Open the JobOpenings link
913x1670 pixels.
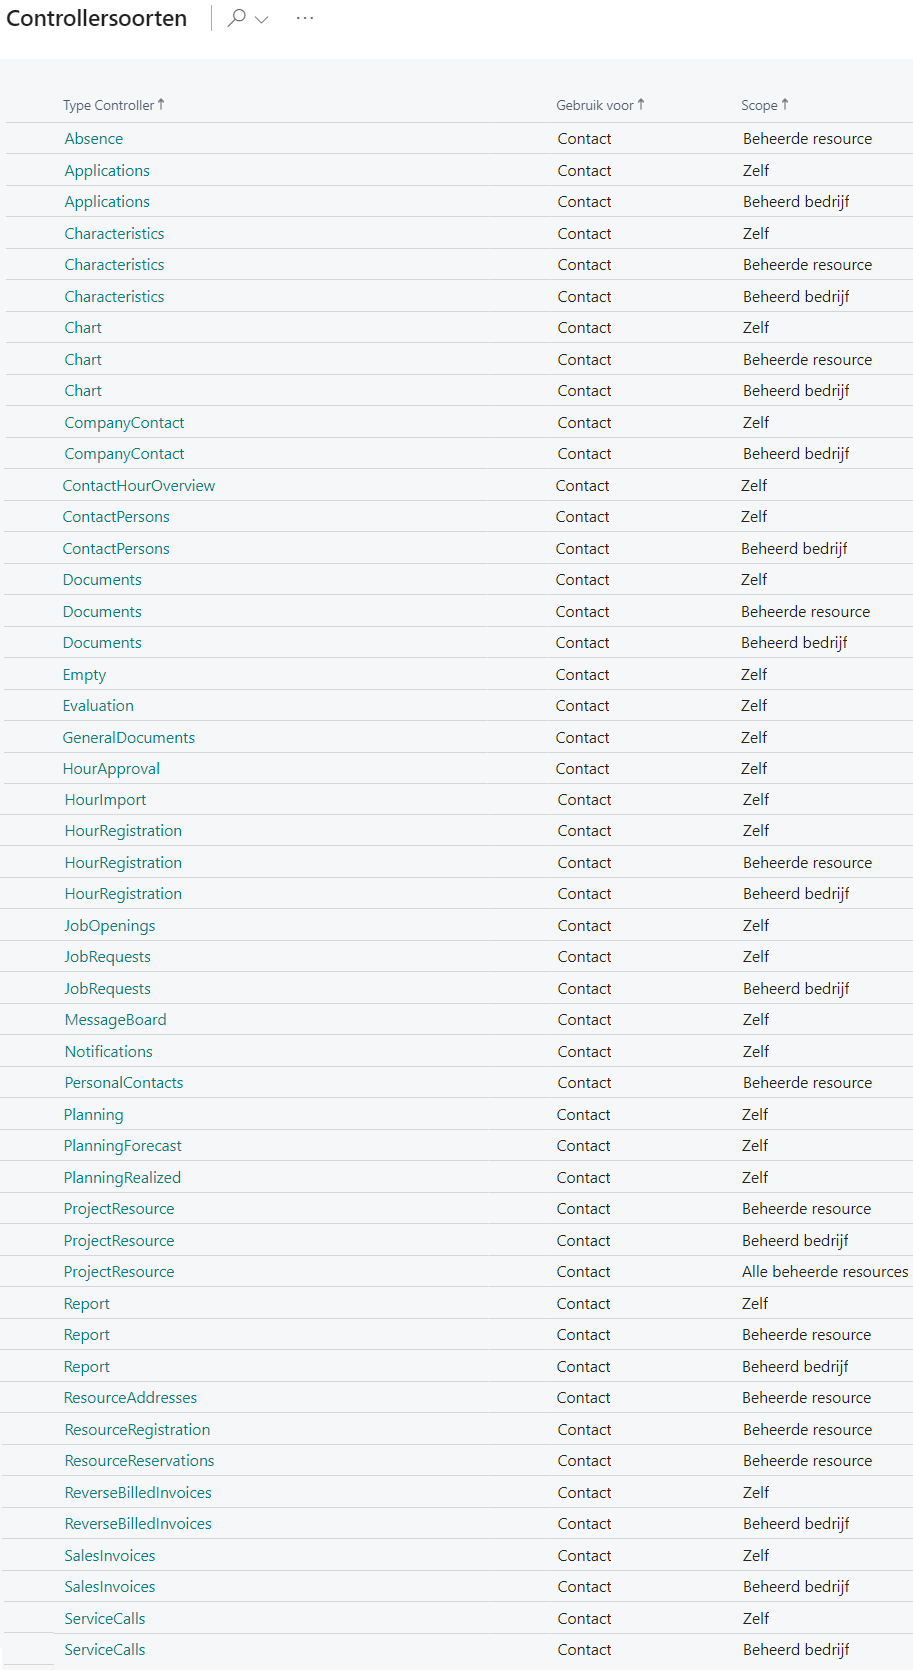pyautogui.click(x=110, y=926)
